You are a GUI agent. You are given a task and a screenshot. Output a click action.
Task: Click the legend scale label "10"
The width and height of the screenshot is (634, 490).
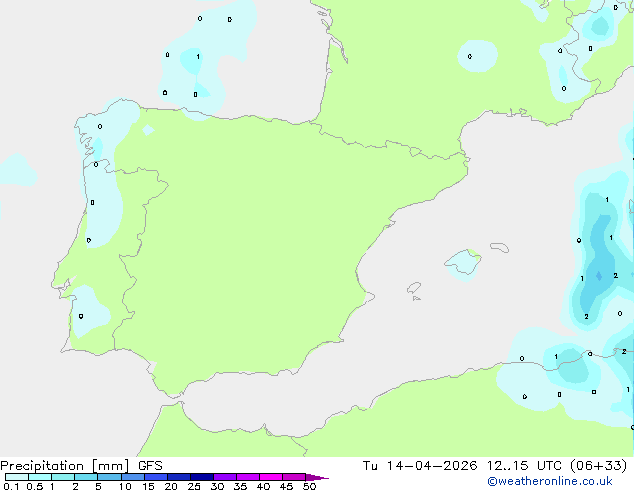click(125, 486)
